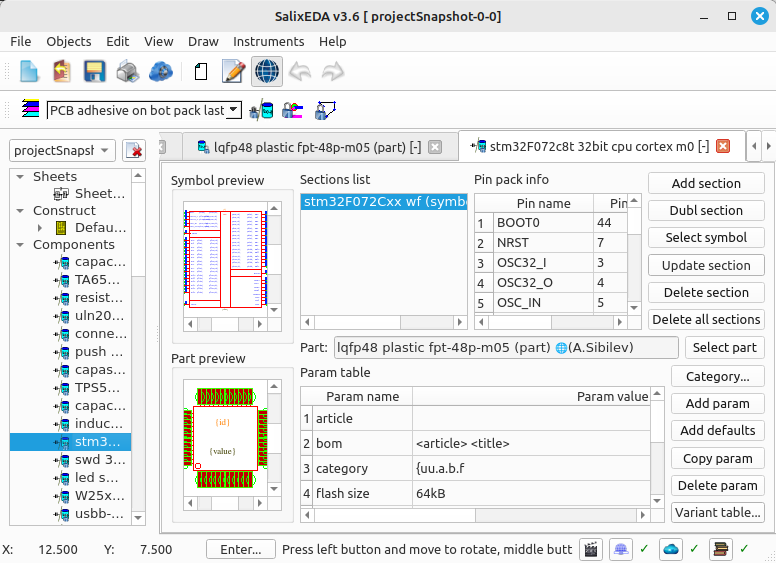The image size is (776, 563).
Task: Collapse the Construct tree node
Action: pos(20,211)
